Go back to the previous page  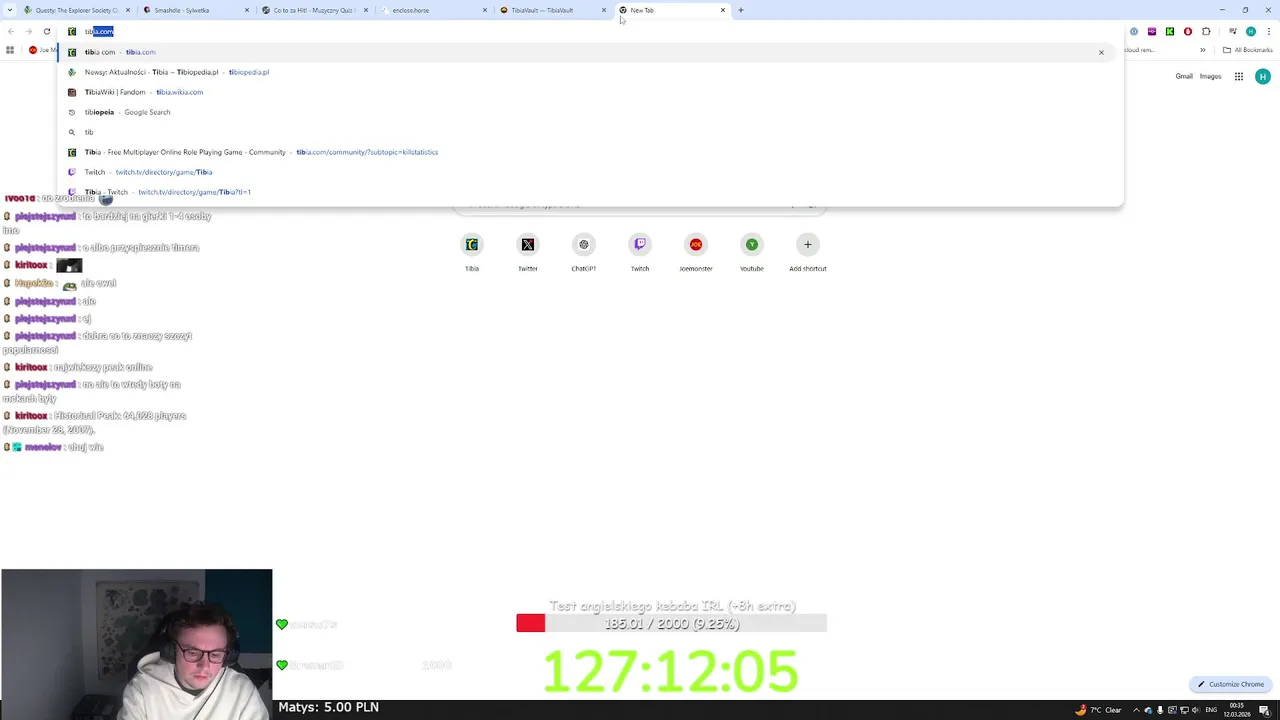click(x=11, y=31)
